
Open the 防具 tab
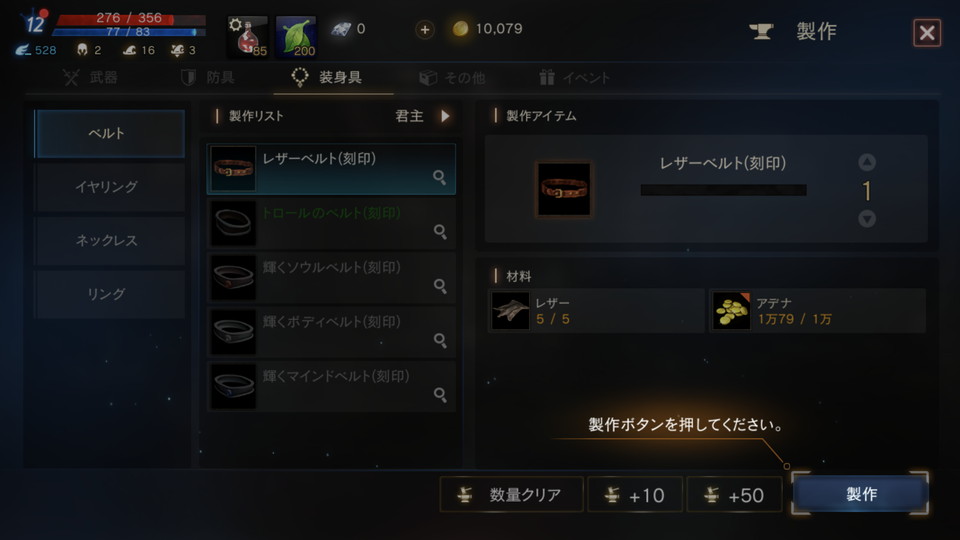click(x=208, y=78)
